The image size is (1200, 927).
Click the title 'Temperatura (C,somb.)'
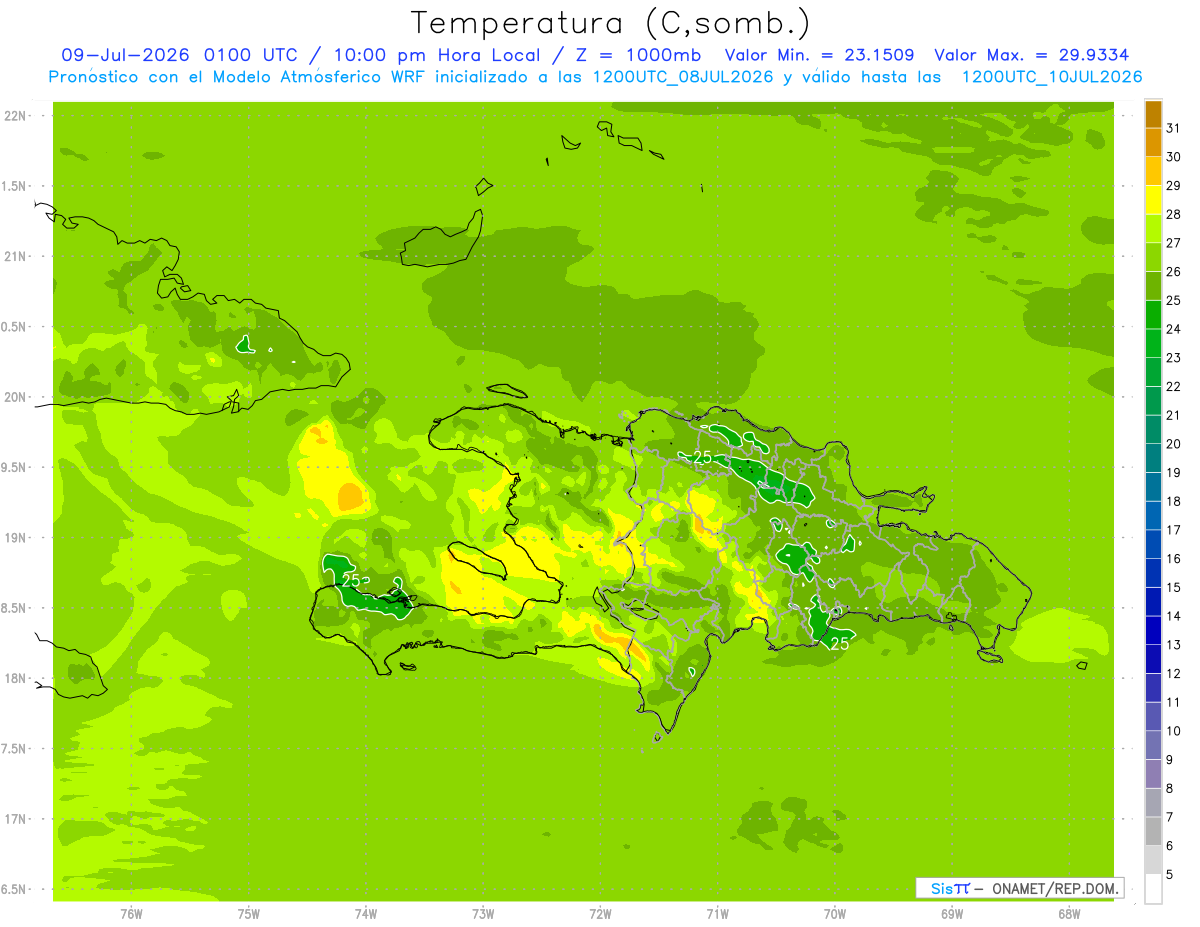point(611,23)
